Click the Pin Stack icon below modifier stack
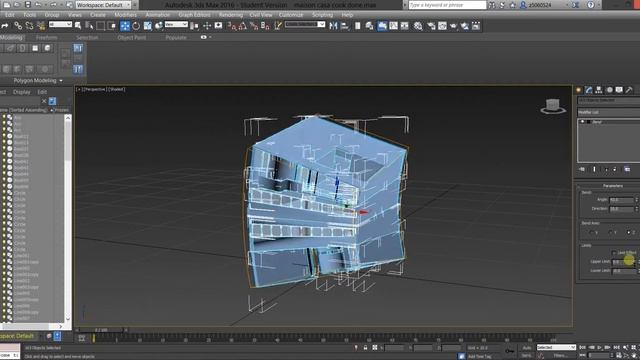The height and width of the screenshot is (360, 640). pos(582,169)
